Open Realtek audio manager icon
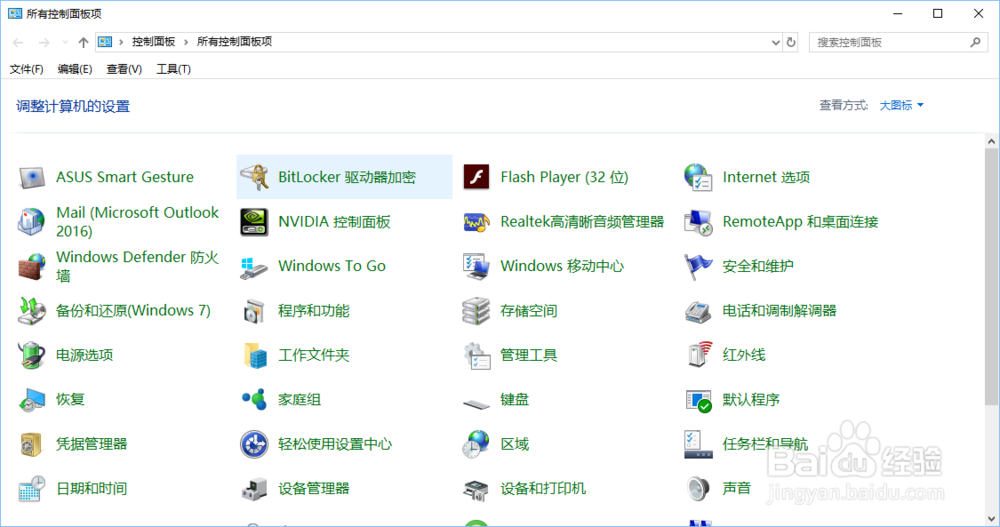Viewport: 1000px width, 527px height. tap(476, 222)
